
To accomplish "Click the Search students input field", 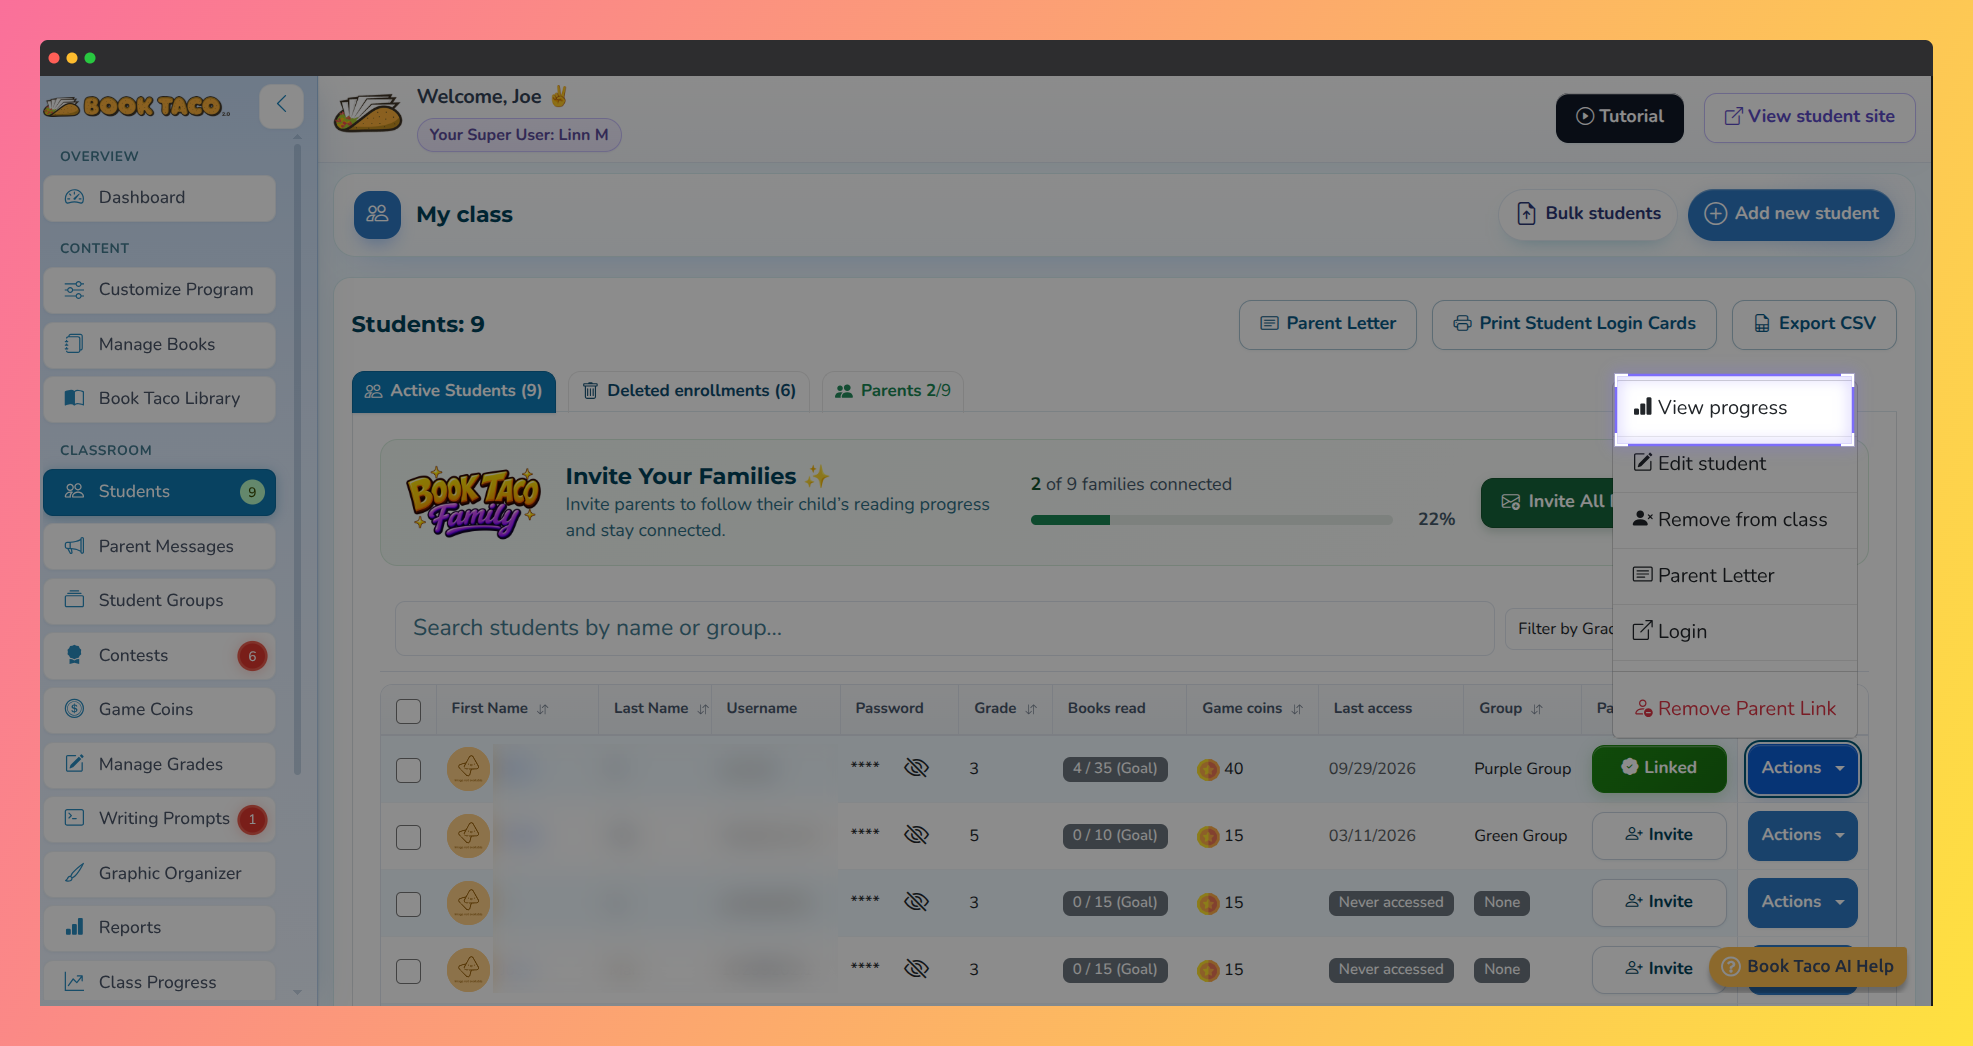I will pyautogui.click(x=944, y=629).
